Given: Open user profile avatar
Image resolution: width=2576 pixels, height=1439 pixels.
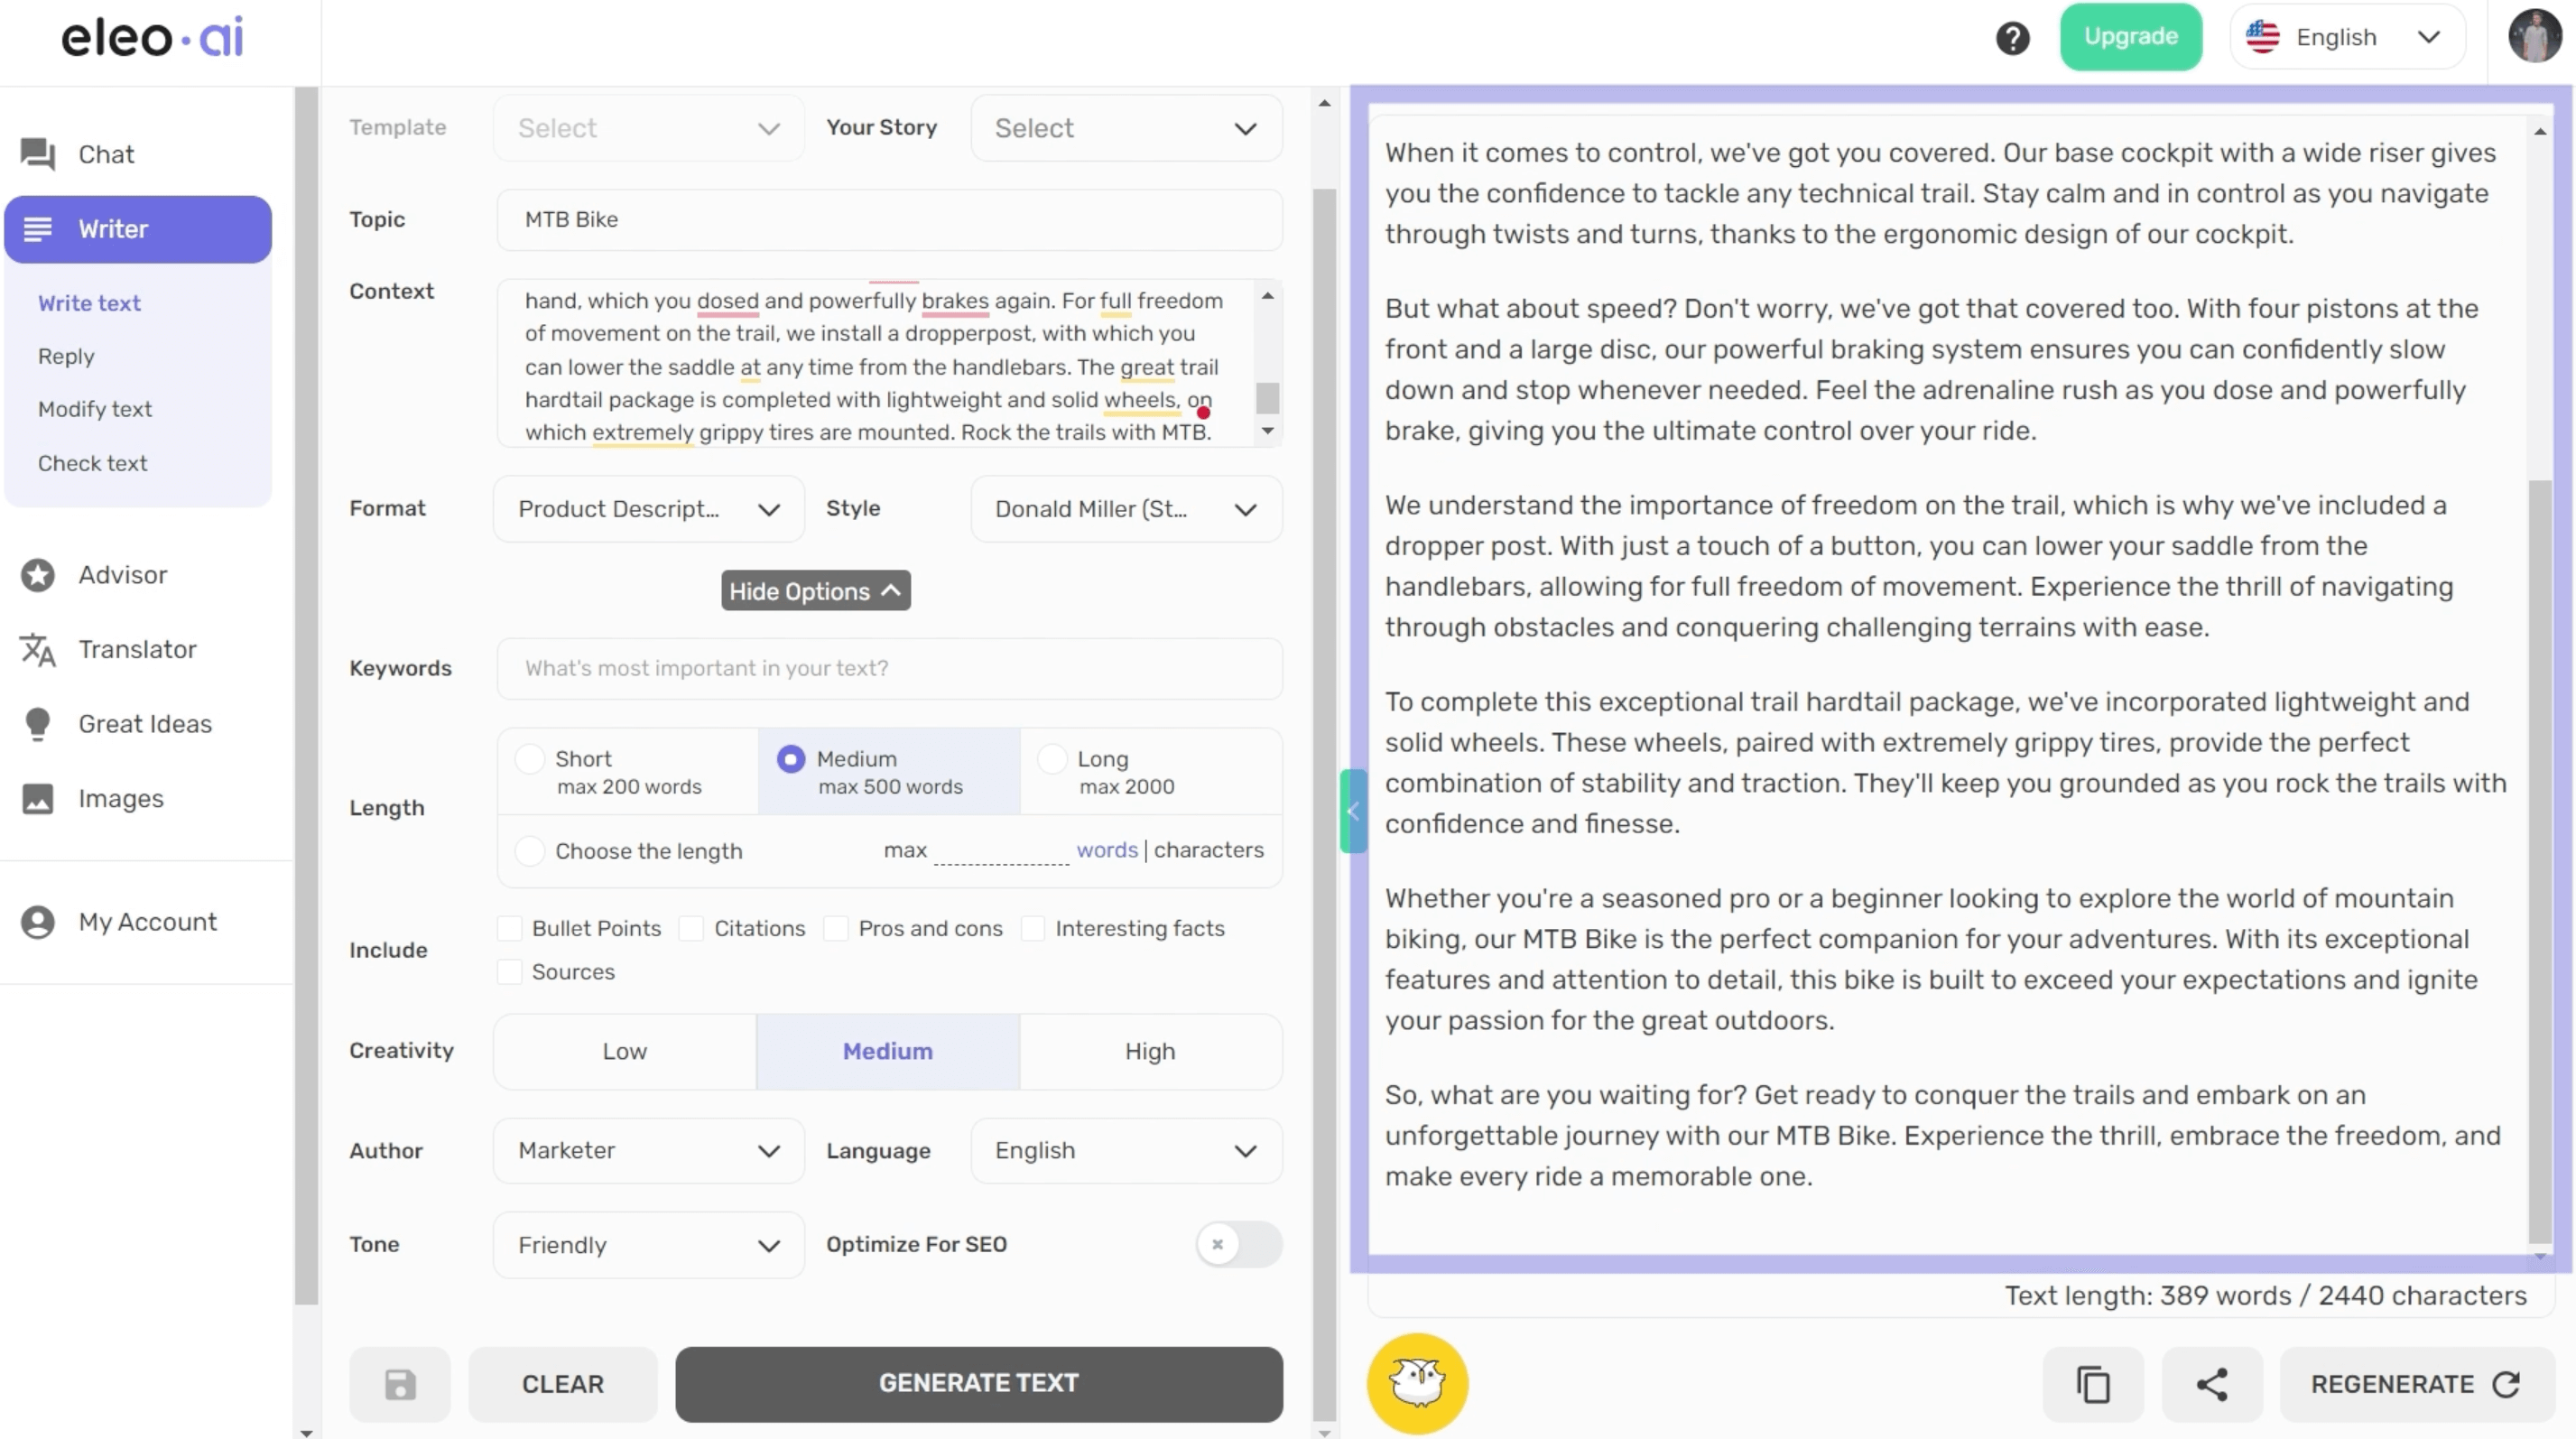Looking at the screenshot, I should (x=2533, y=37).
